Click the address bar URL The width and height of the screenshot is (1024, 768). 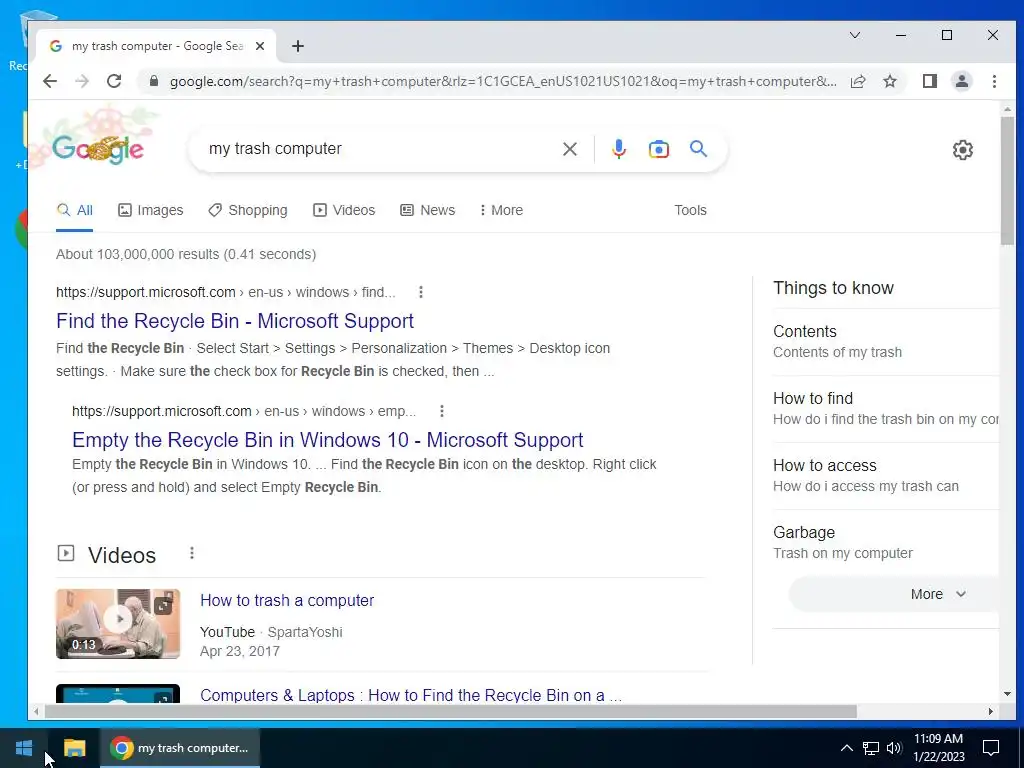[x=503, y=81]
